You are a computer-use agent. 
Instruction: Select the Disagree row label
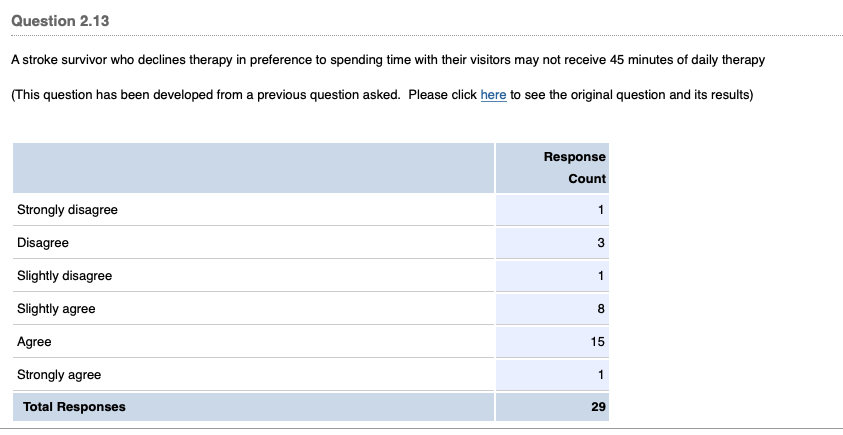click(43, 243)
